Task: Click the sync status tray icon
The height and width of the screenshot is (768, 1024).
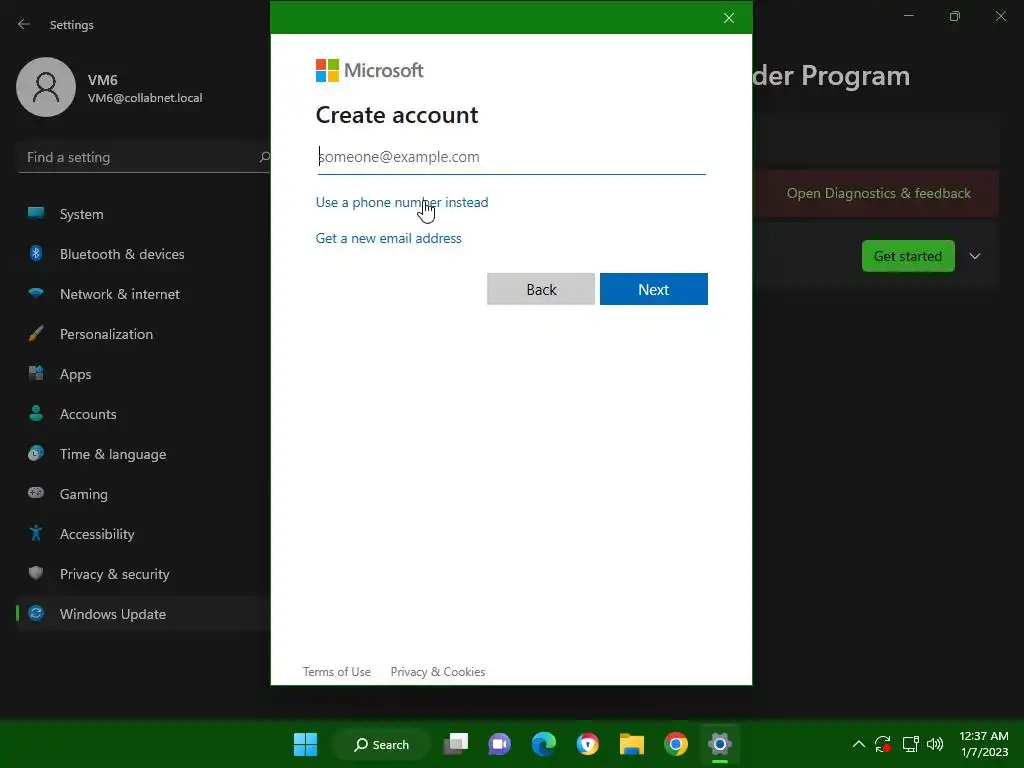Action: pos(883,744)
